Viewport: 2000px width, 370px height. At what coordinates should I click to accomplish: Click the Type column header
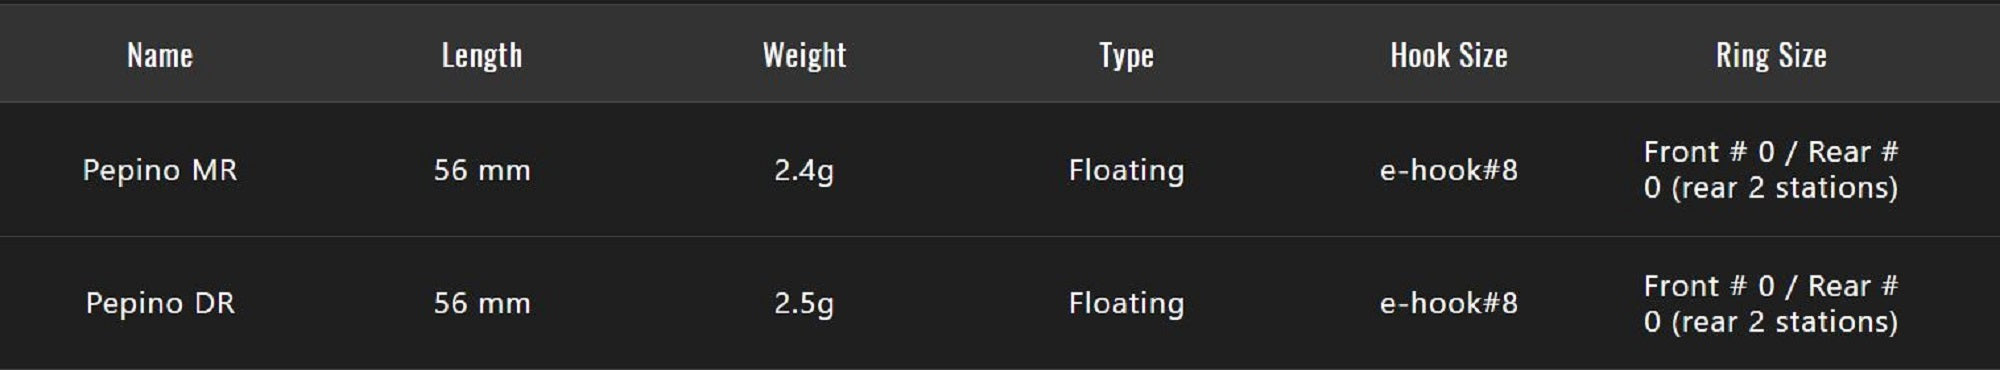coord(1126,55)
